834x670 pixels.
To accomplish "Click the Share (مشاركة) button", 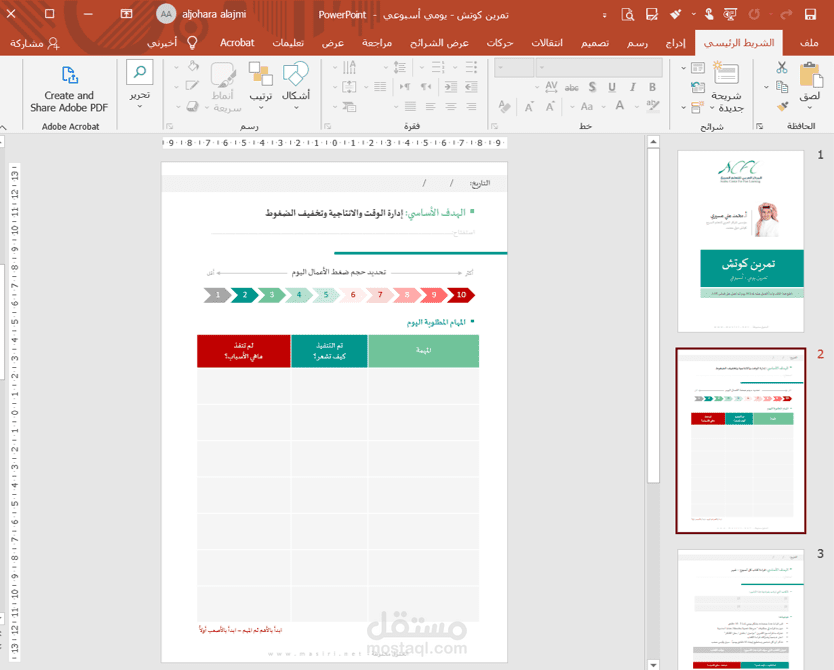I will tap(35, 43).
